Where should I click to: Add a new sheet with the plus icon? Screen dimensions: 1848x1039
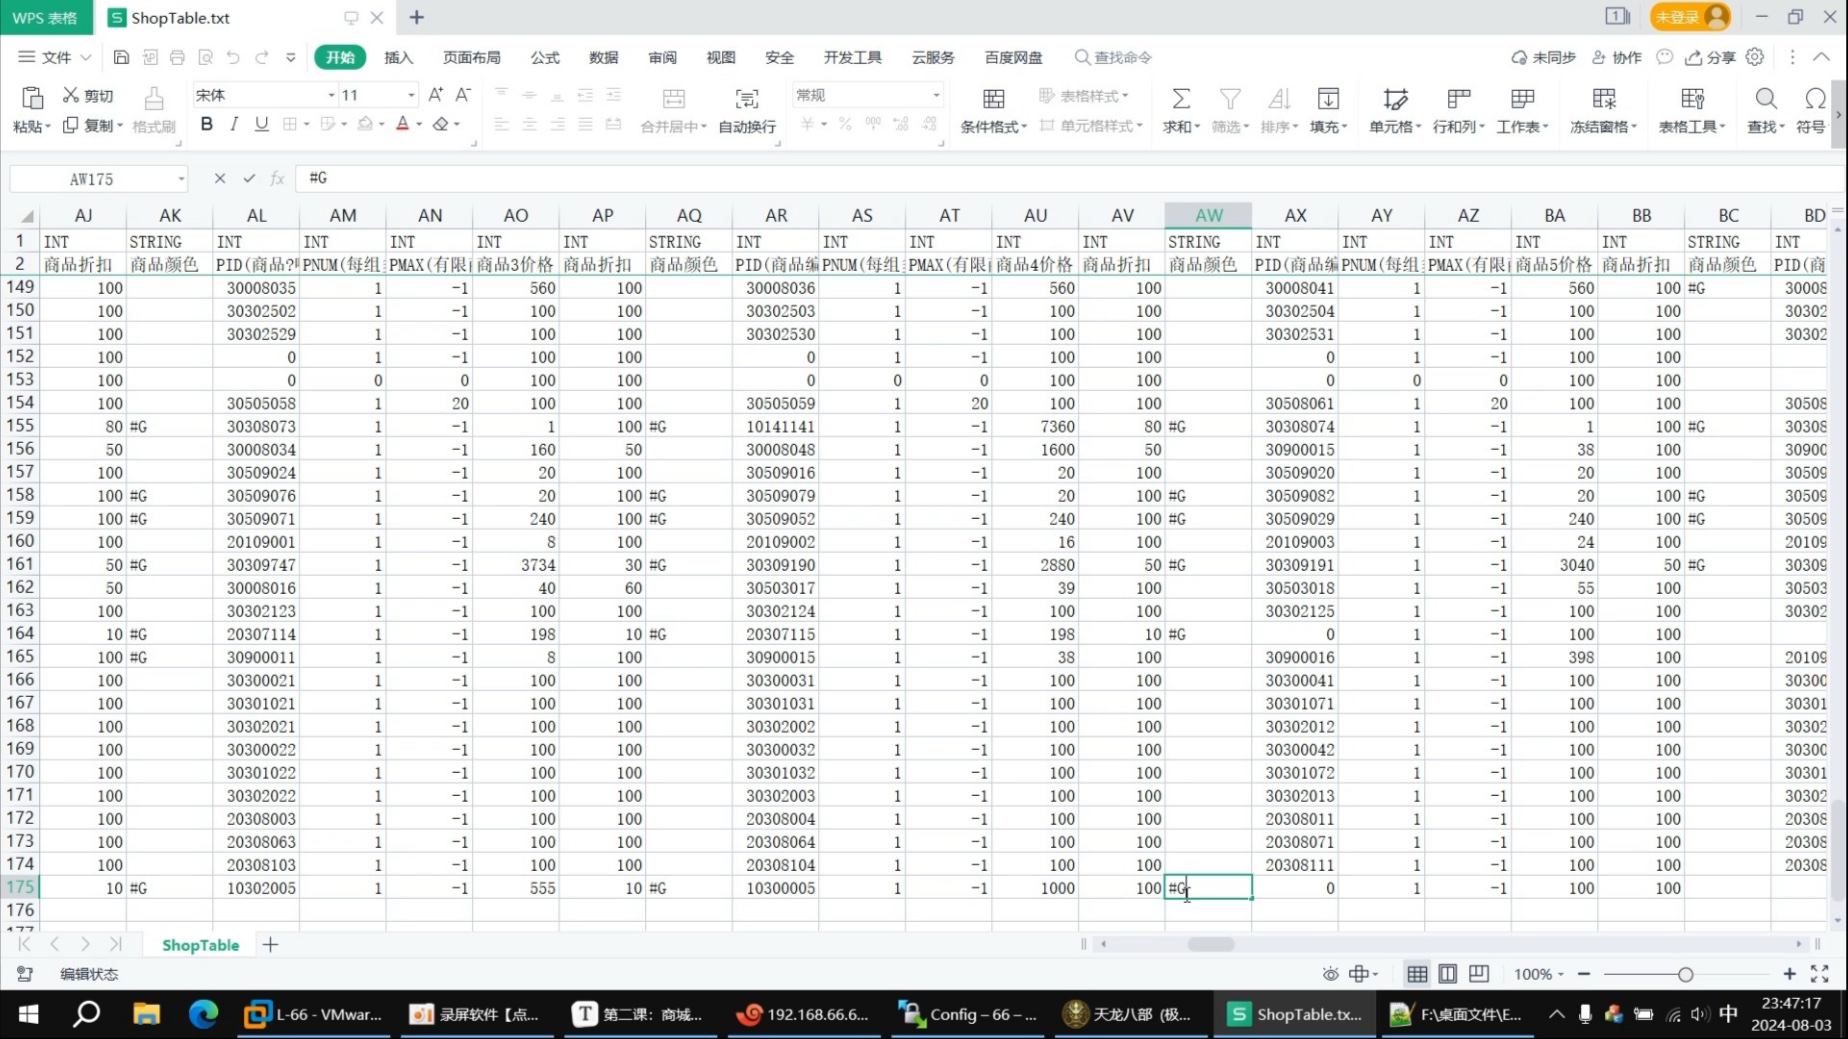tap(270, 944)
